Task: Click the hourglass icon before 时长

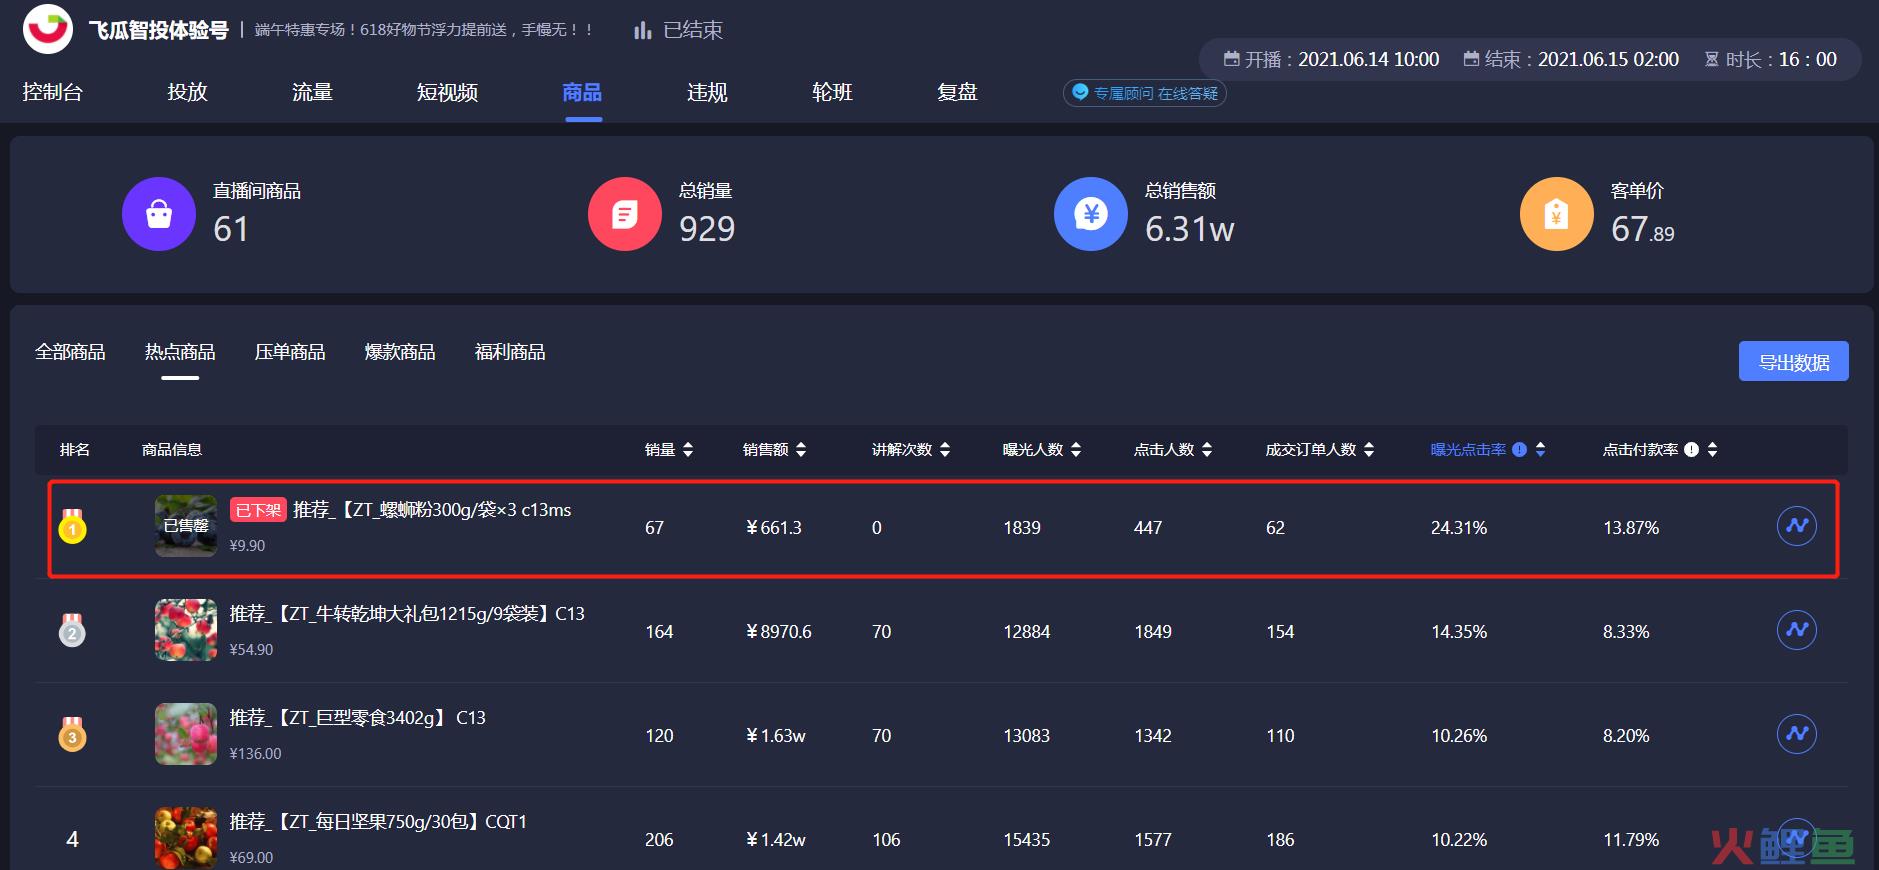Action: pyautogui.click(x=1712, y=59)
